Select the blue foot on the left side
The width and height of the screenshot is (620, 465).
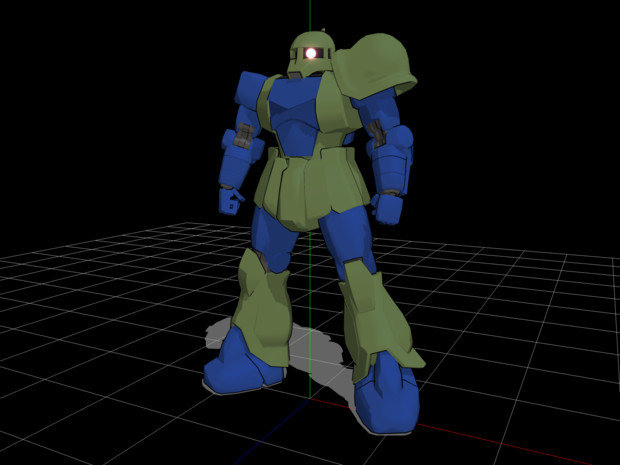coord(239,363)
